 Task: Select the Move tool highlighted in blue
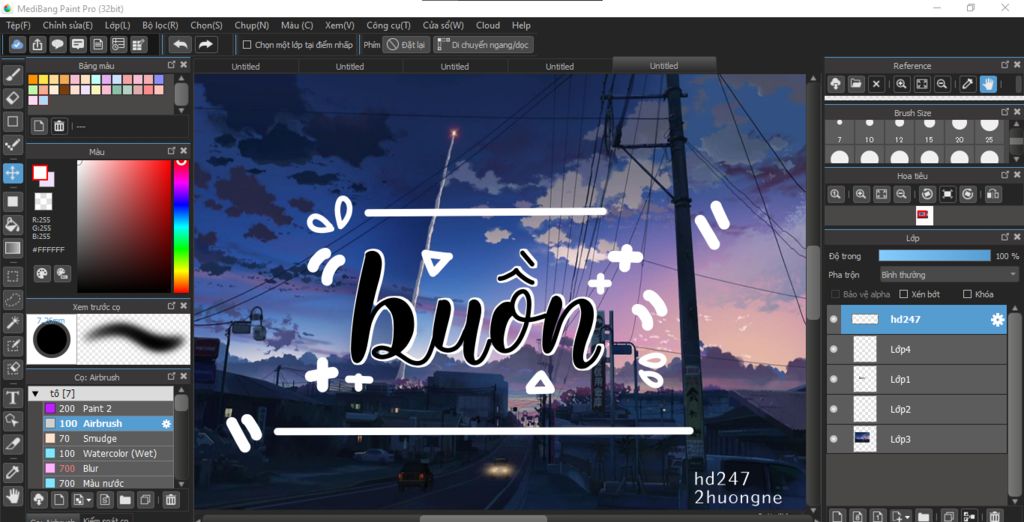(13, 173)
